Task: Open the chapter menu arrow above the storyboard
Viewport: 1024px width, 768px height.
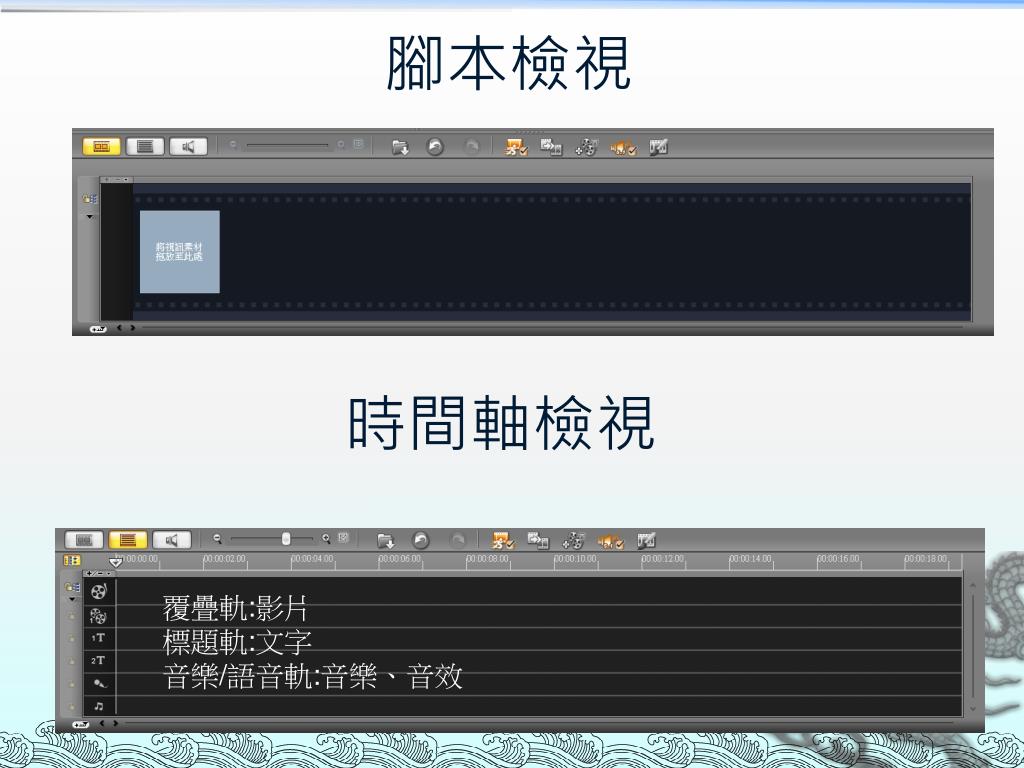Action: [126, 179]
